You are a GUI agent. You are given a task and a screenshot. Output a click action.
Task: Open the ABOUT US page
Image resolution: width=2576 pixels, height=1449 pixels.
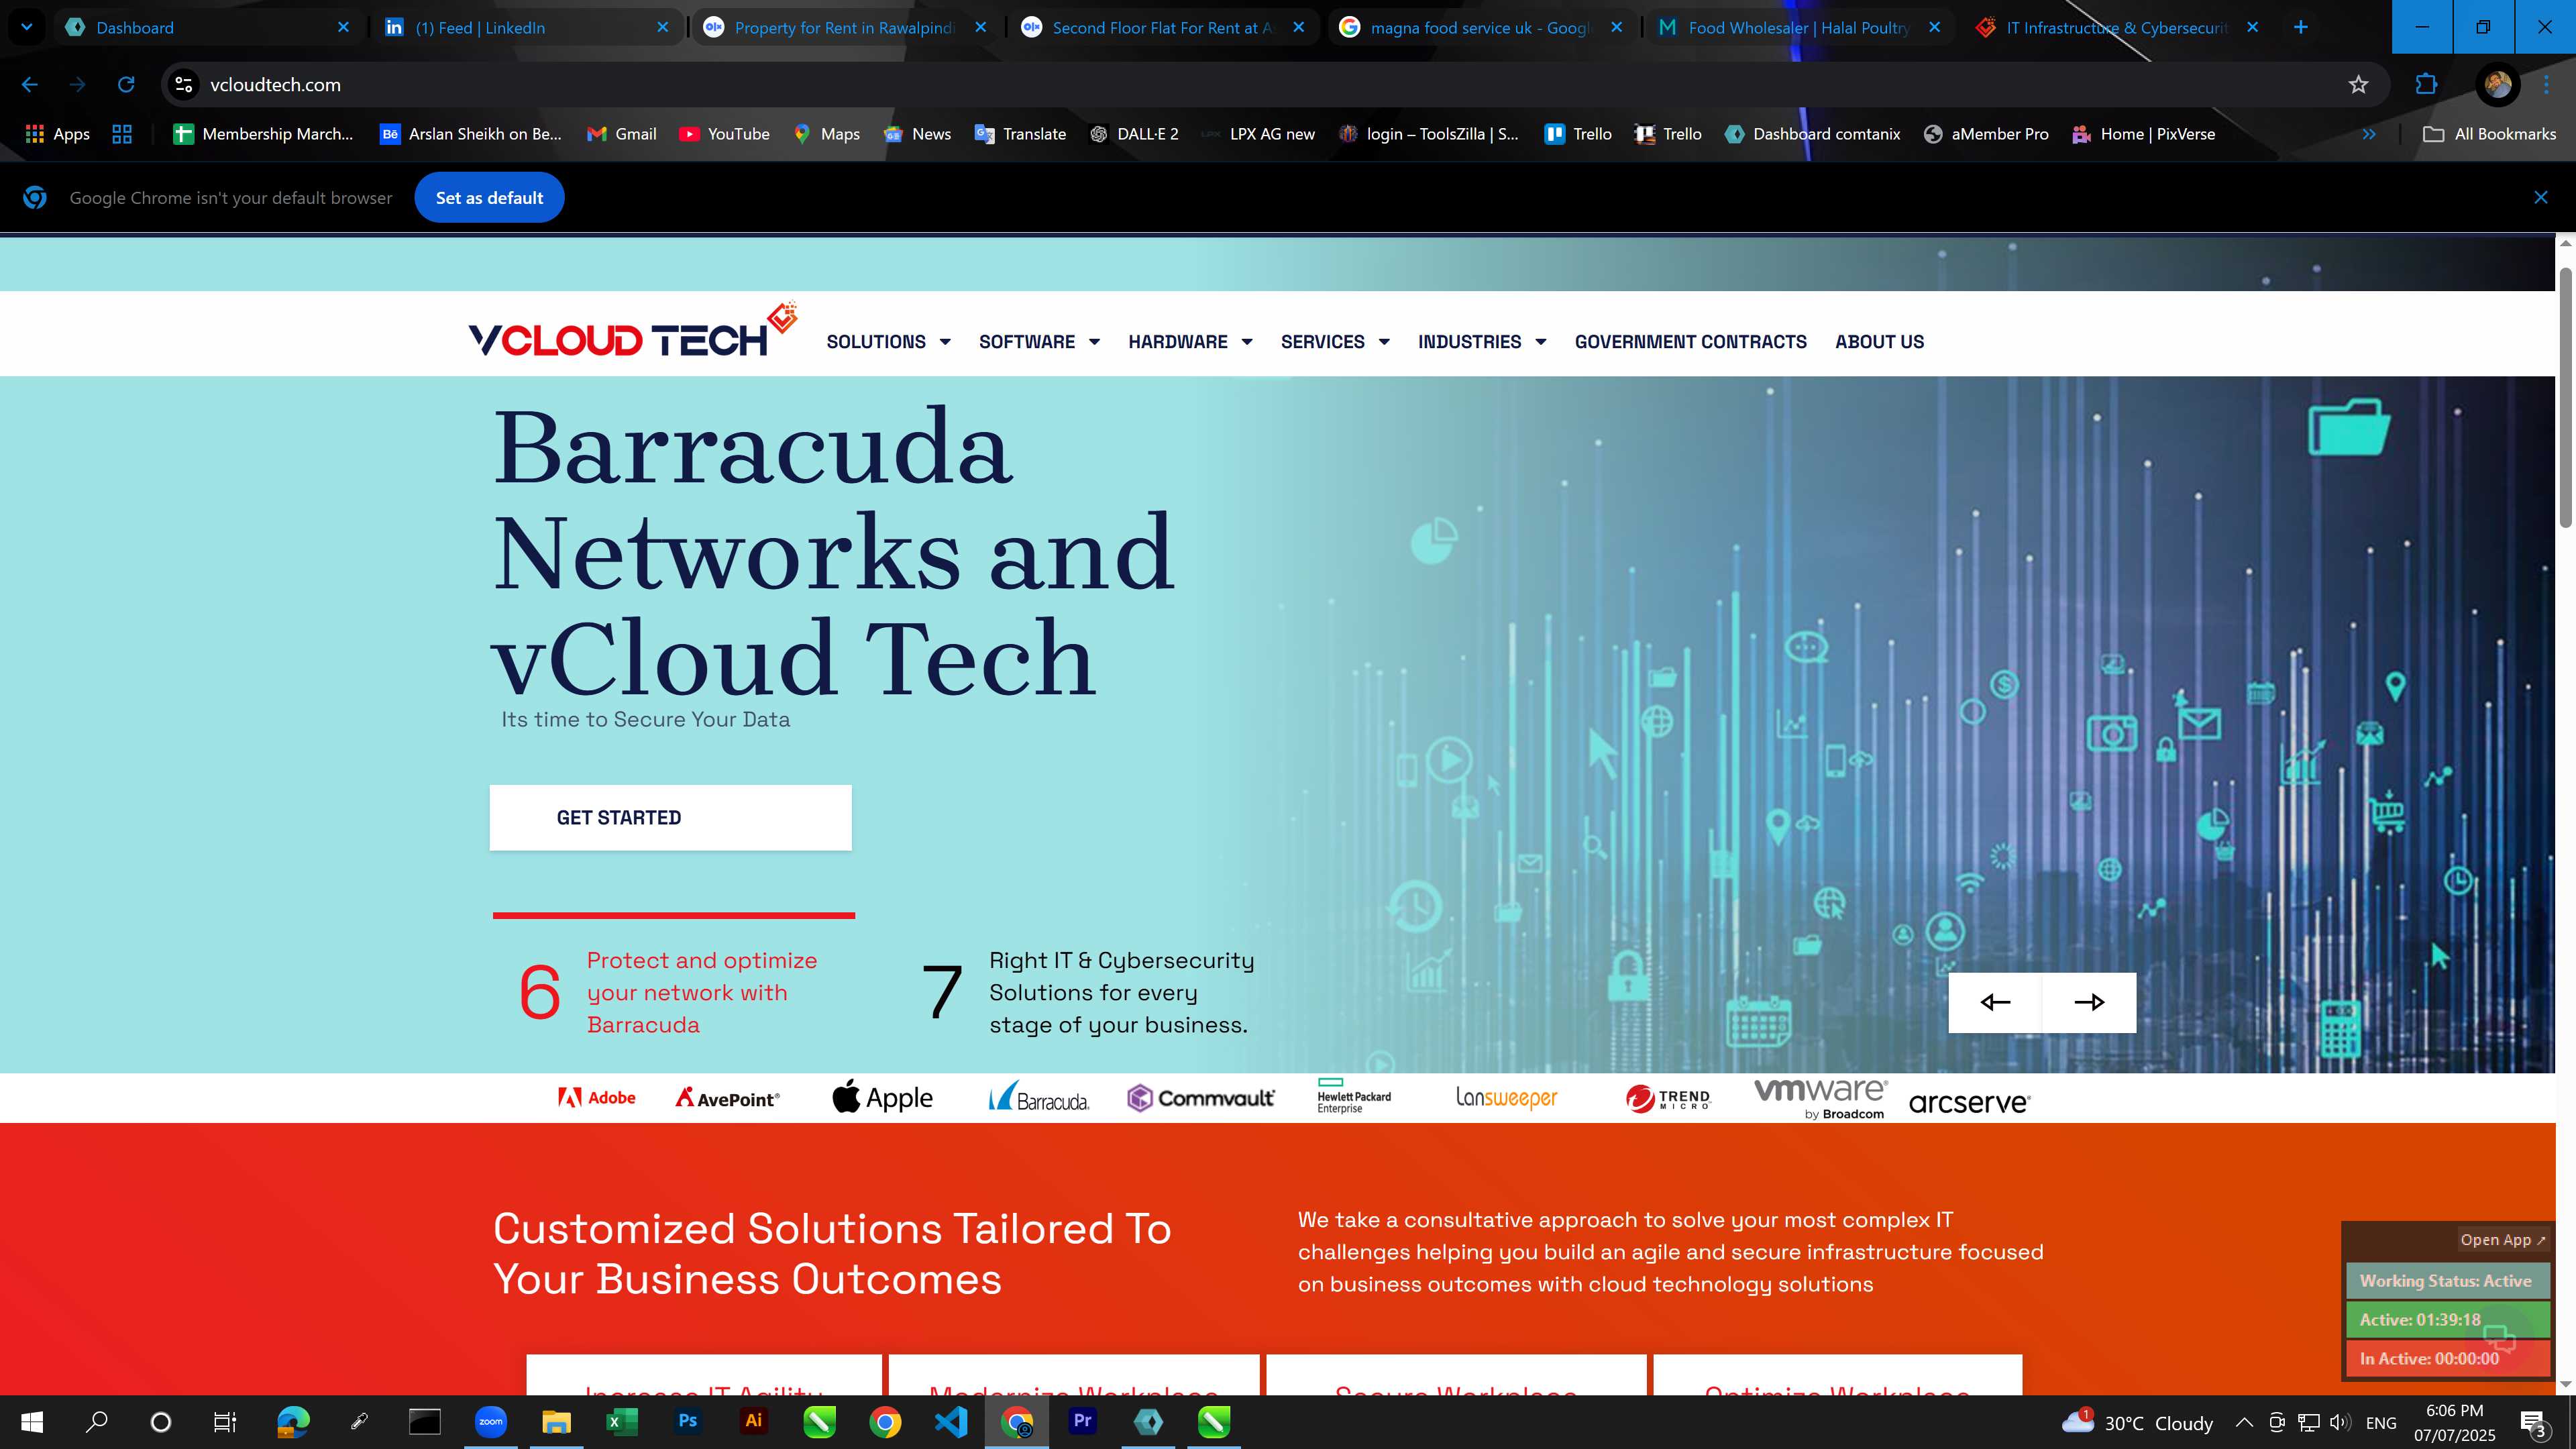coord(1879,342)
